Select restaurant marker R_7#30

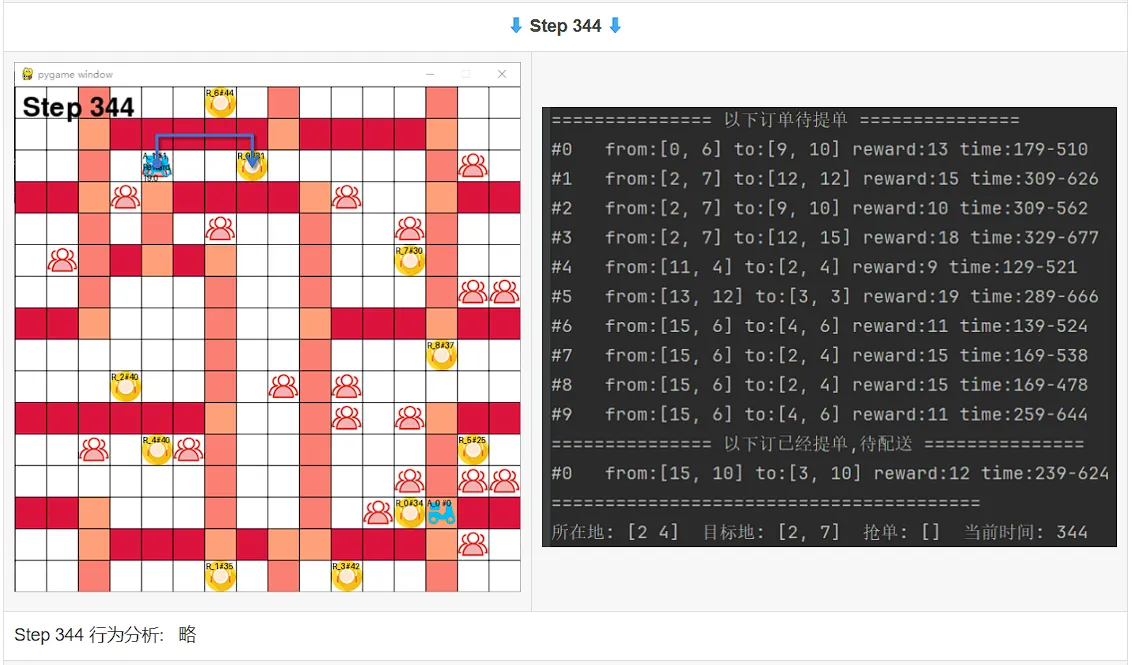point(409,261)
